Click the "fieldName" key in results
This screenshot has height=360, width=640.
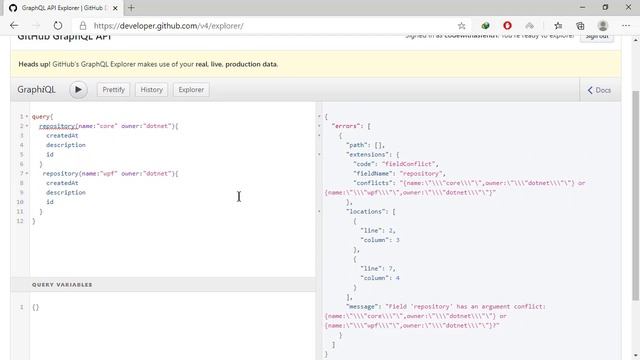coord(373,173)
